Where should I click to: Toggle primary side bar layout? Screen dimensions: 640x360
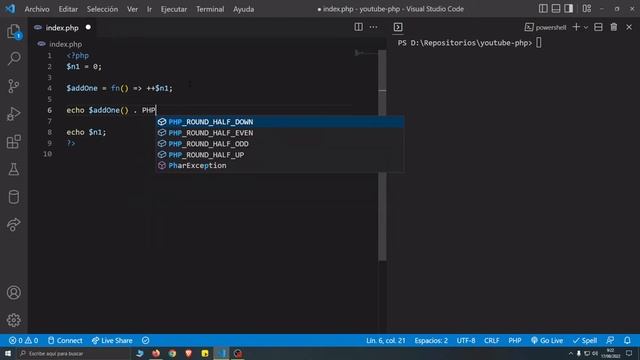[543, 9]
